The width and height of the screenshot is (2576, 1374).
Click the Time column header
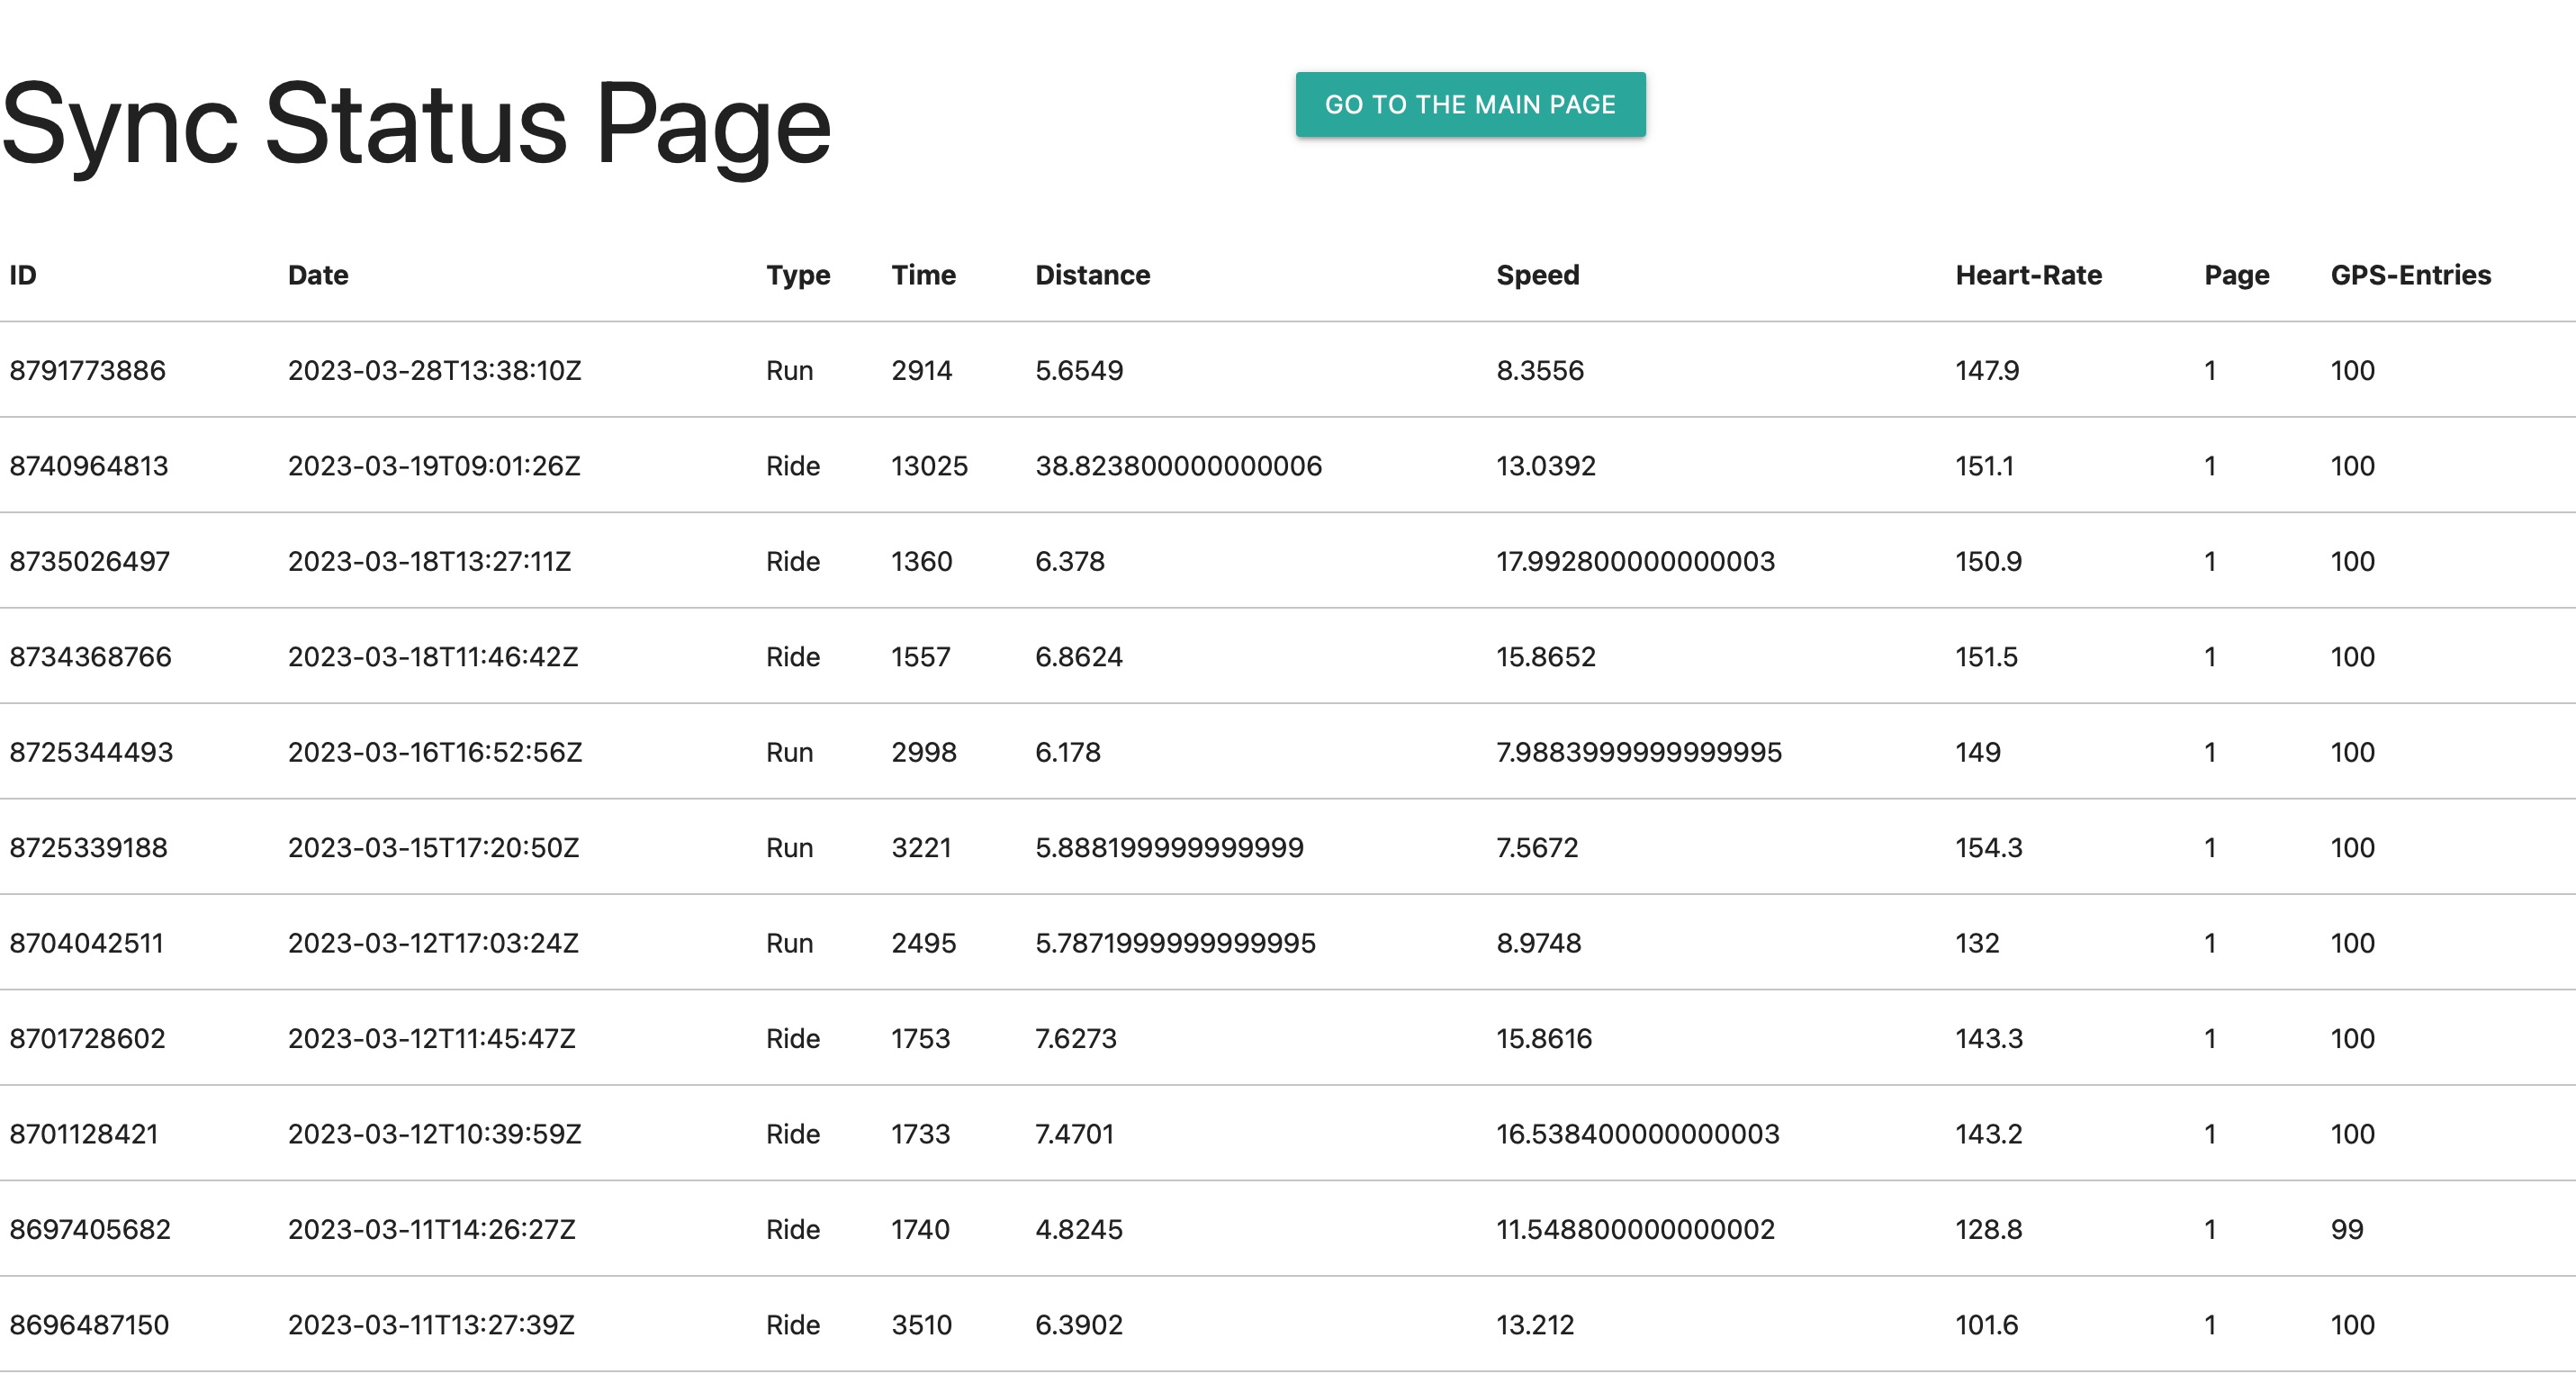(x=923, y=275)
